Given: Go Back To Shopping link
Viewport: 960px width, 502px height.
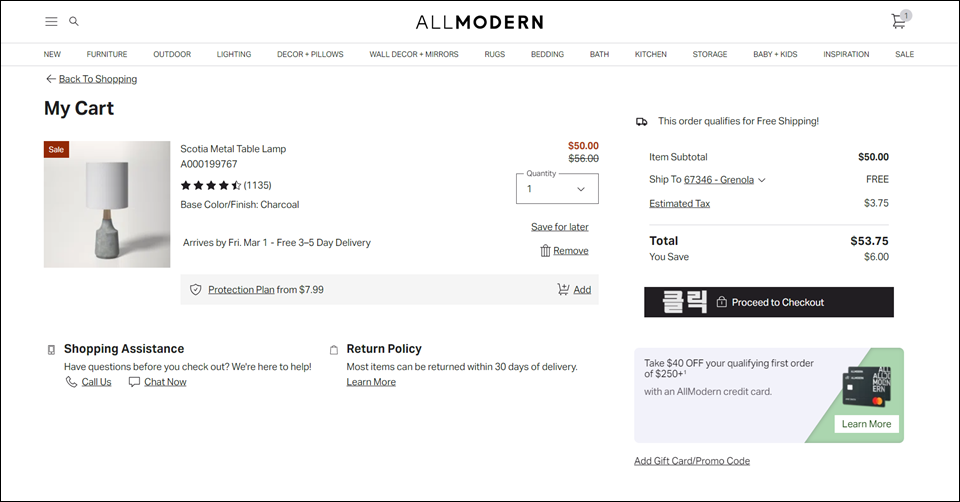Looking at the screenshot, I should [x=98, y=79].
